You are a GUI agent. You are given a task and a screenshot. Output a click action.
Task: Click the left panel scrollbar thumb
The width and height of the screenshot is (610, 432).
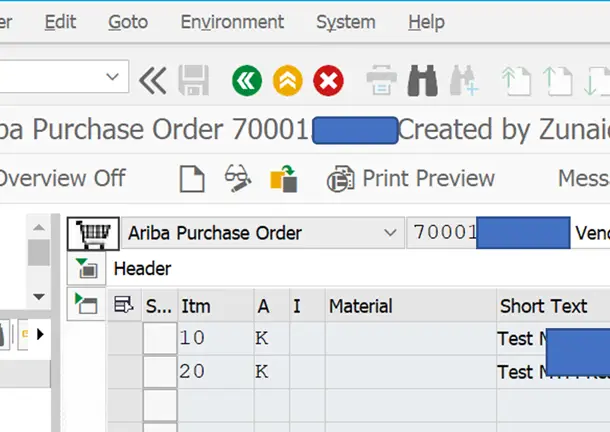coord(39,253)
